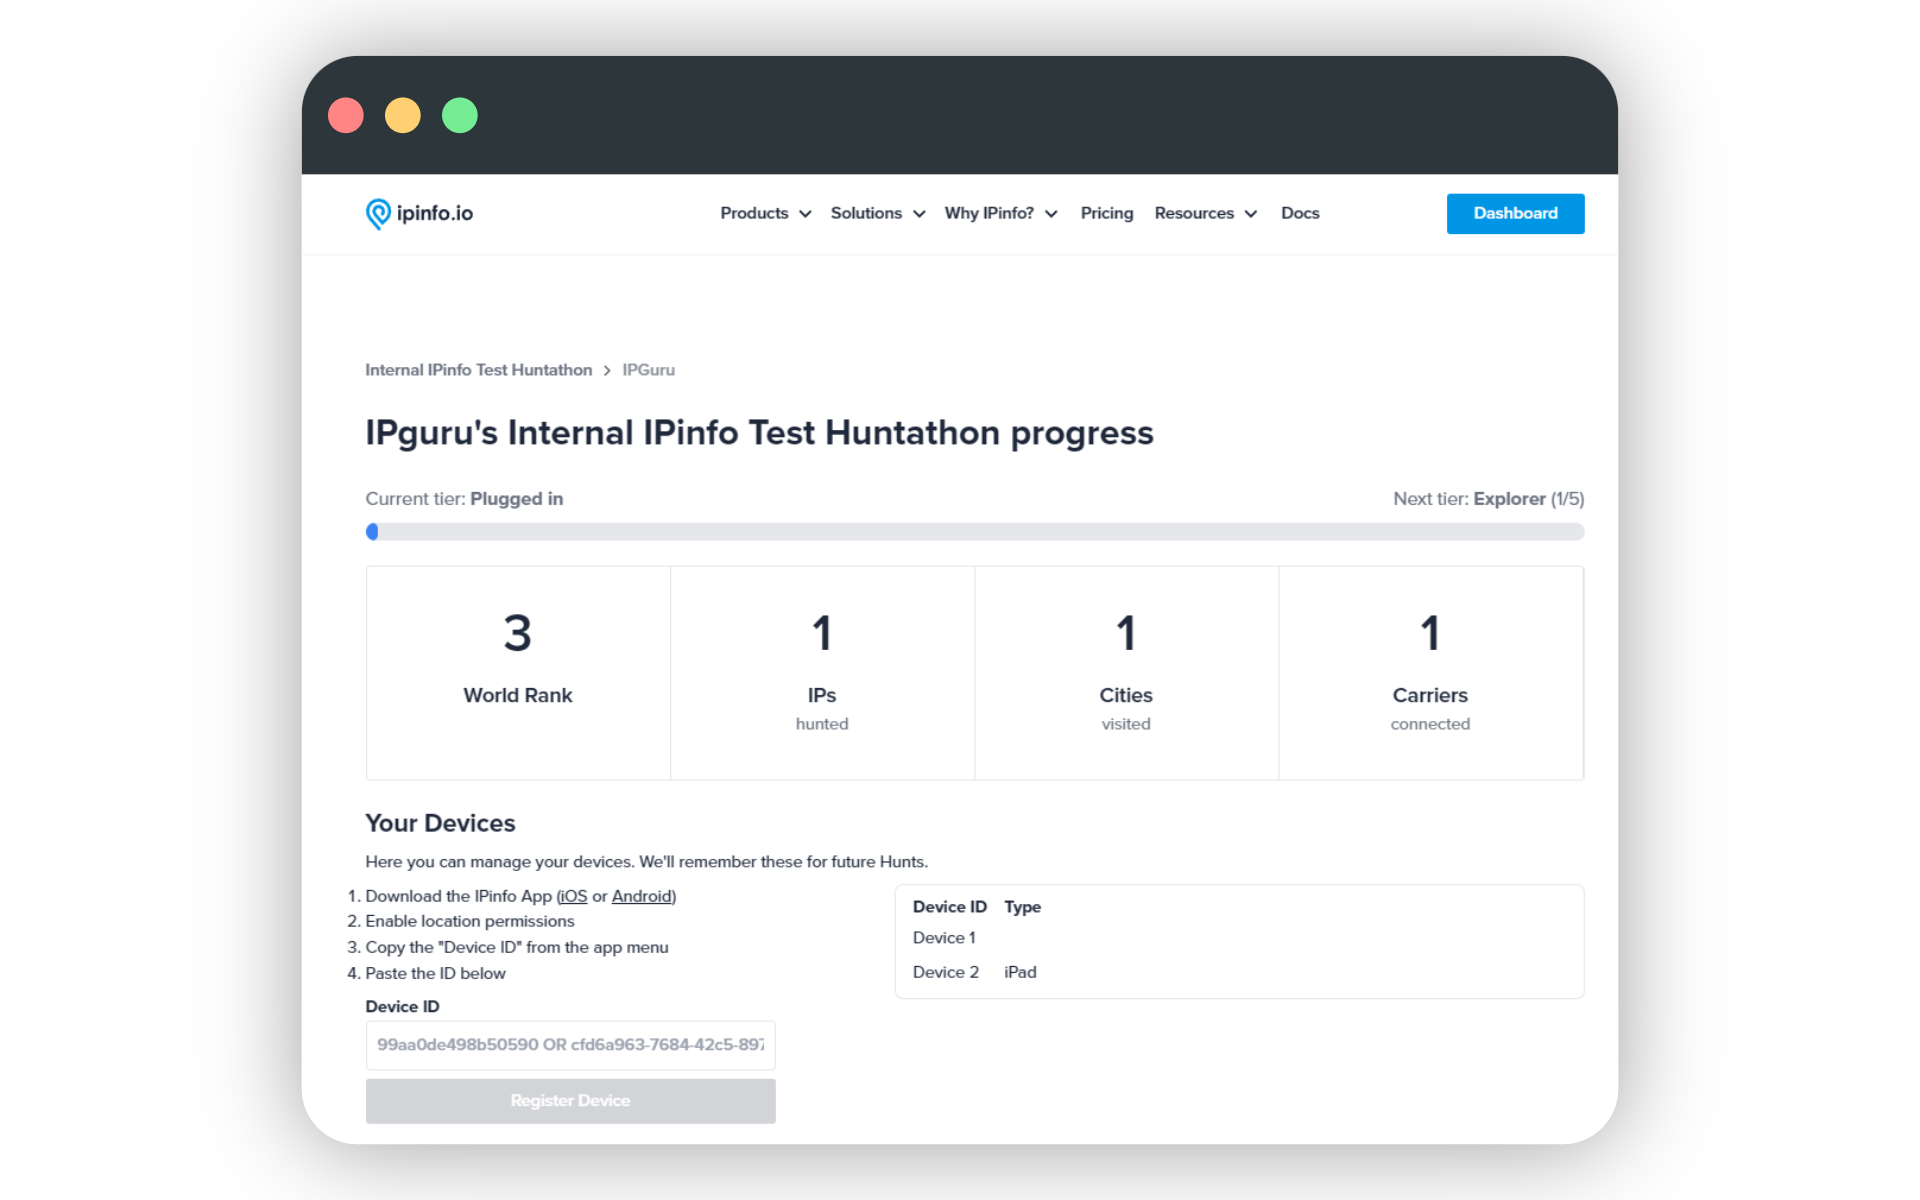This screenshot has width=1920, height=1200.
Task: Expand the Products dropdown menu
Action: (x=765, y=213)
